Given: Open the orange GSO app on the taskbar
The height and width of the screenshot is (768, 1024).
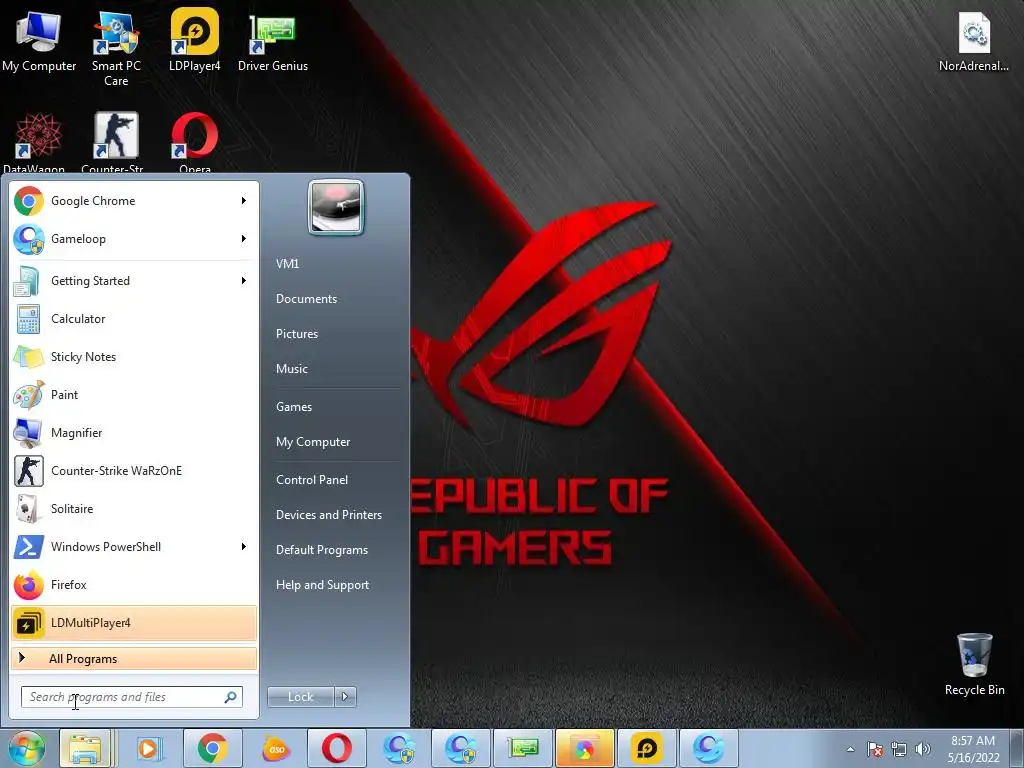Looking at the screenshot, I should coord(275,748).
